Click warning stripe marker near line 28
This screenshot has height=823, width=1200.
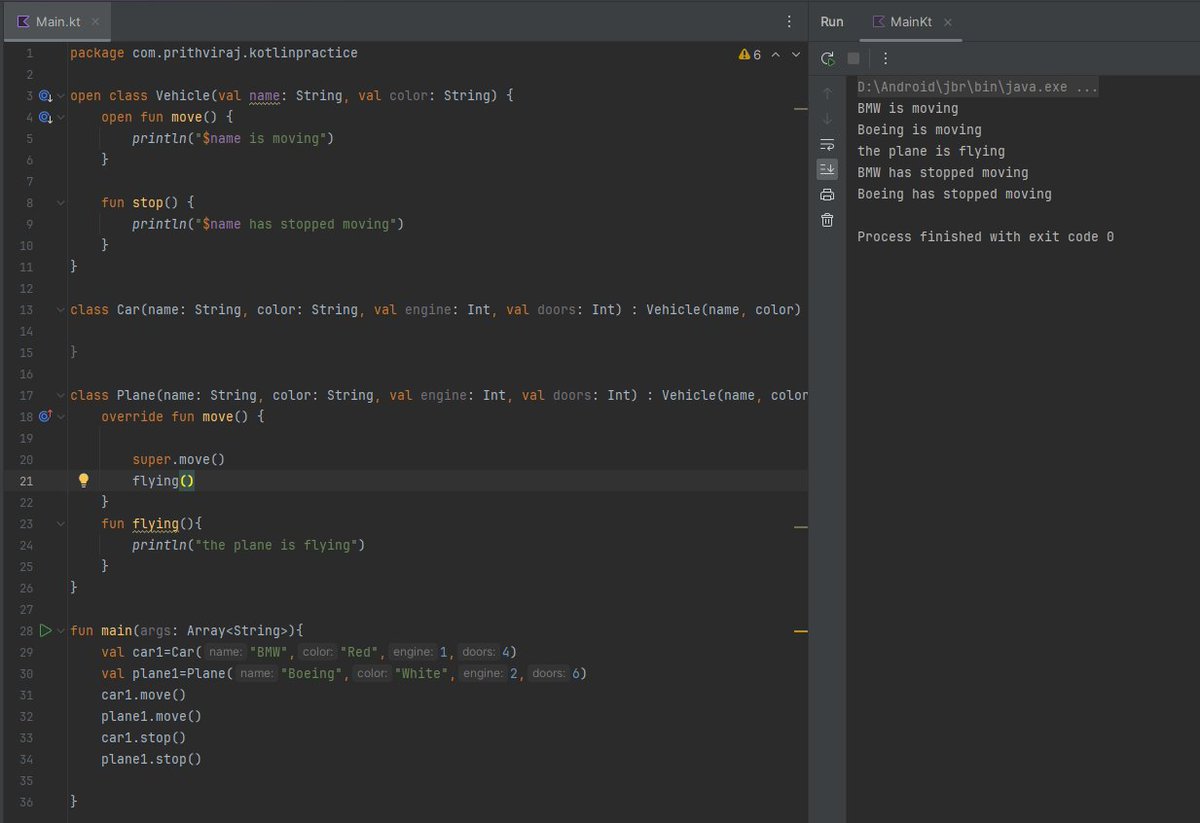click(x=800, y=632)
